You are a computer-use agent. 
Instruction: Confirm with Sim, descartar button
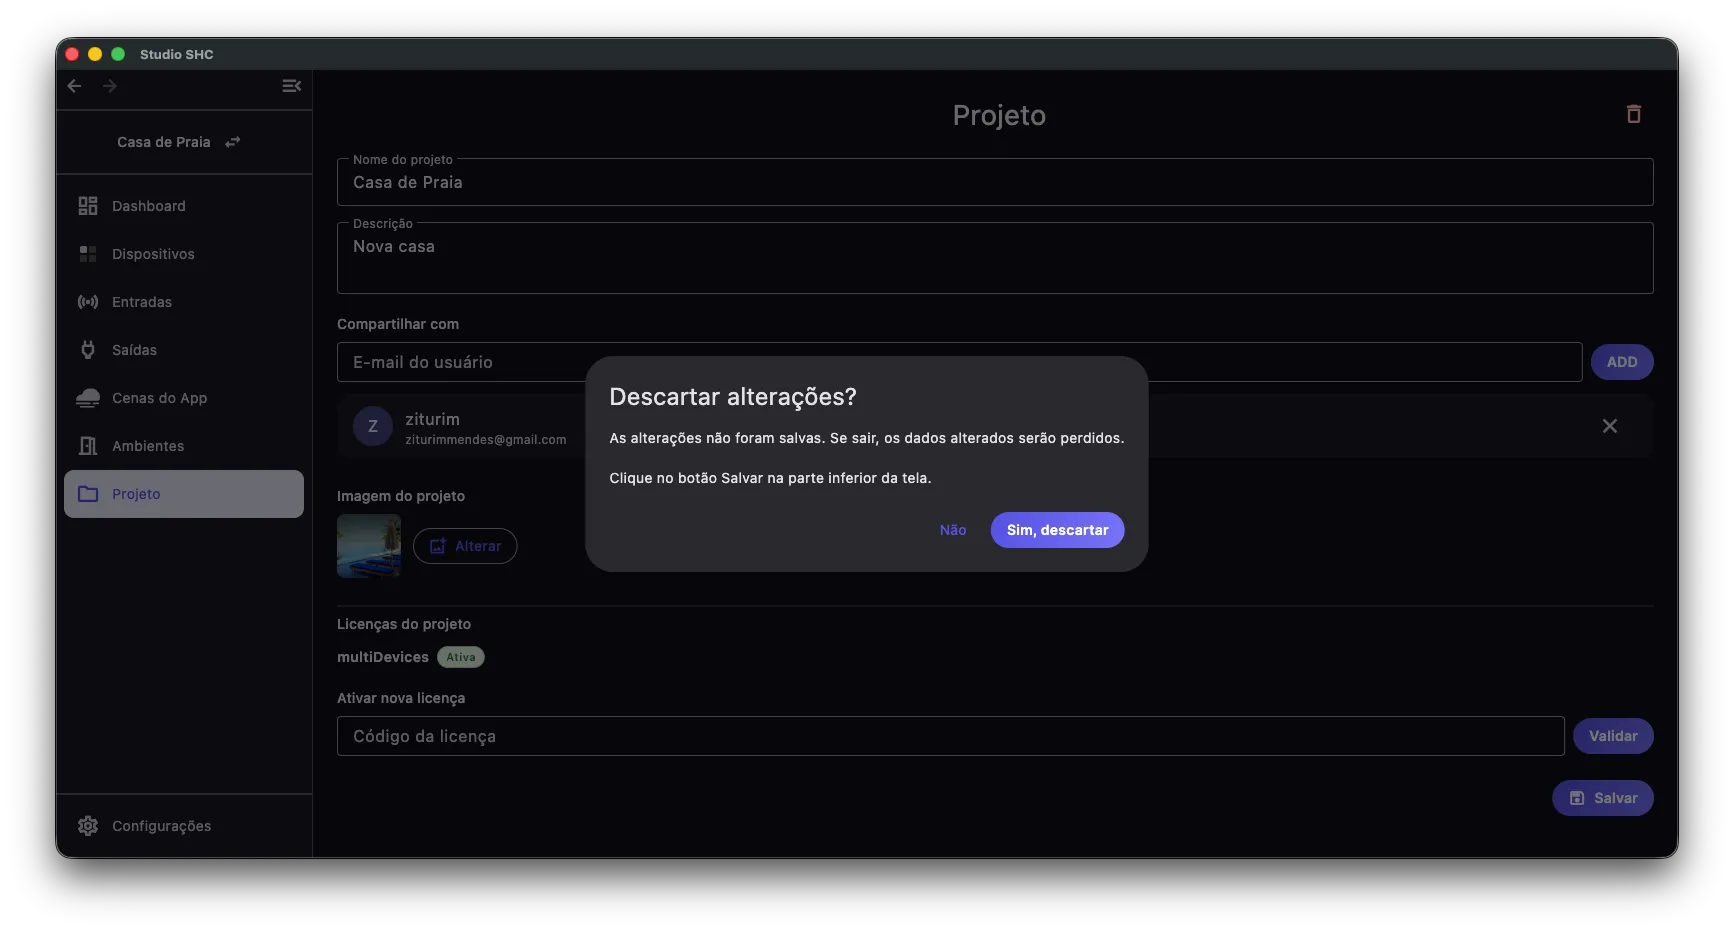coord(1057,530)
